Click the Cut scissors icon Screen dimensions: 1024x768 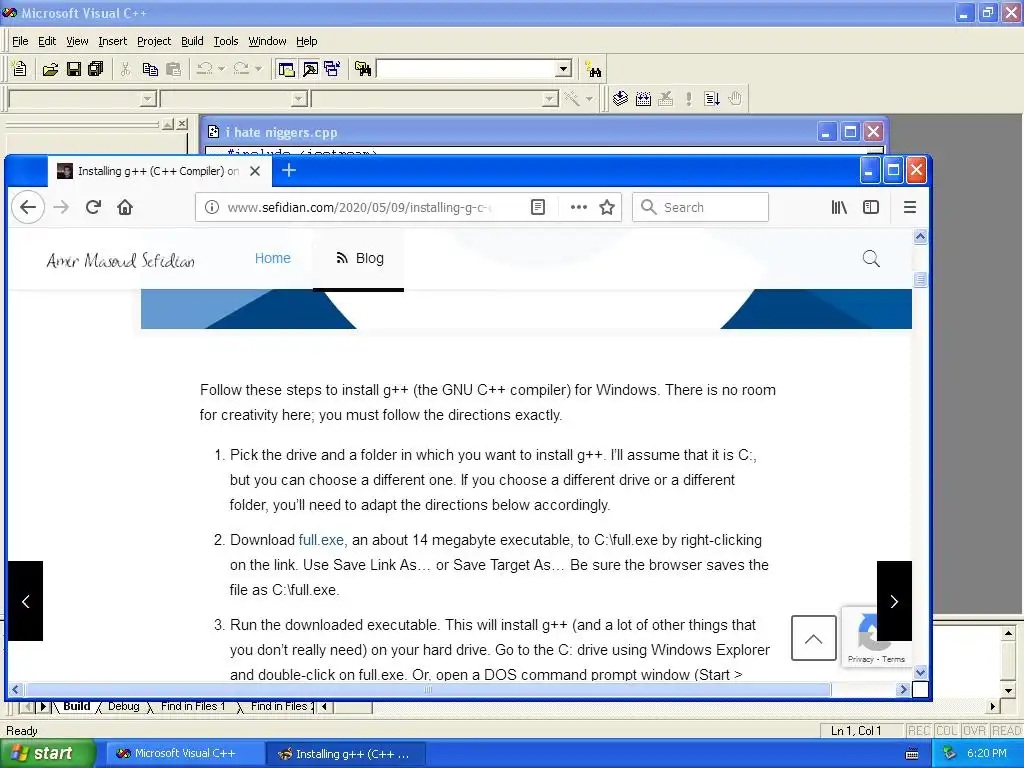[125, 69]
